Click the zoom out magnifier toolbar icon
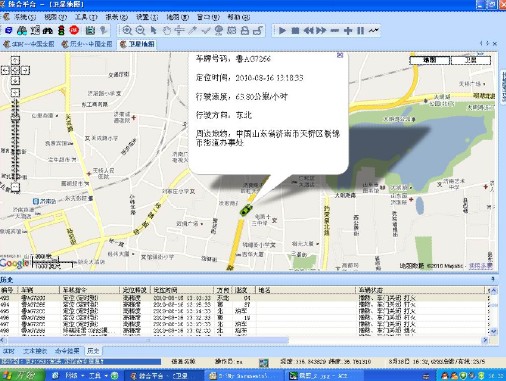The height and width of the screenshot is (381, 506). click(140, 31)
